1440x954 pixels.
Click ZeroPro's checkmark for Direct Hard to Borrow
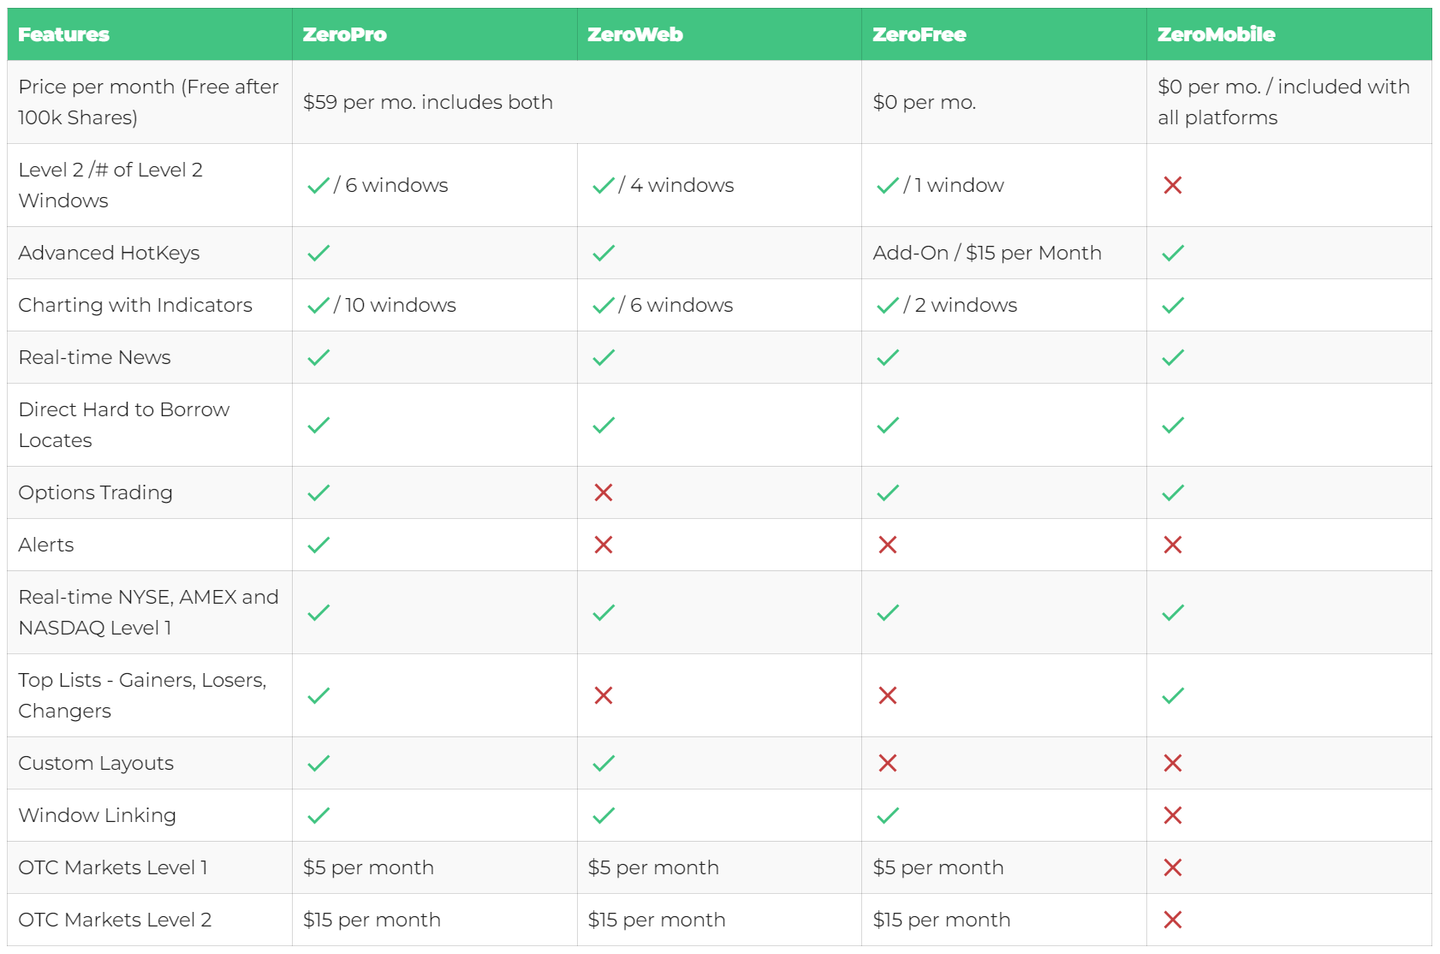point(319,425)
